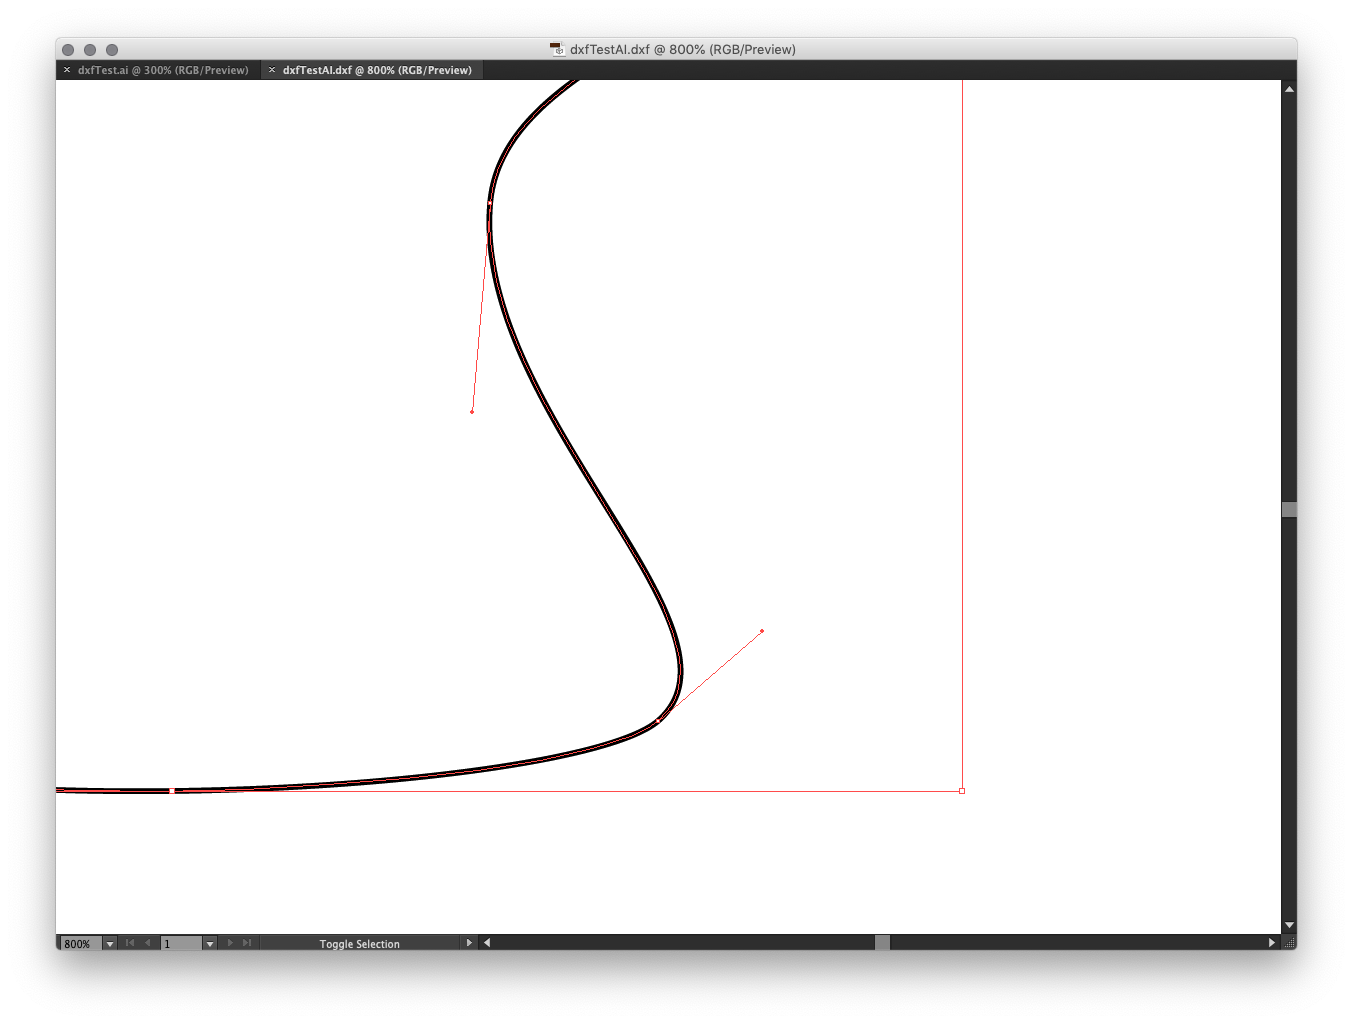This screenshot has height=1024, width=1353.
Task: Select the upper anchor point on the curve
Action: [x=489, y=202]
